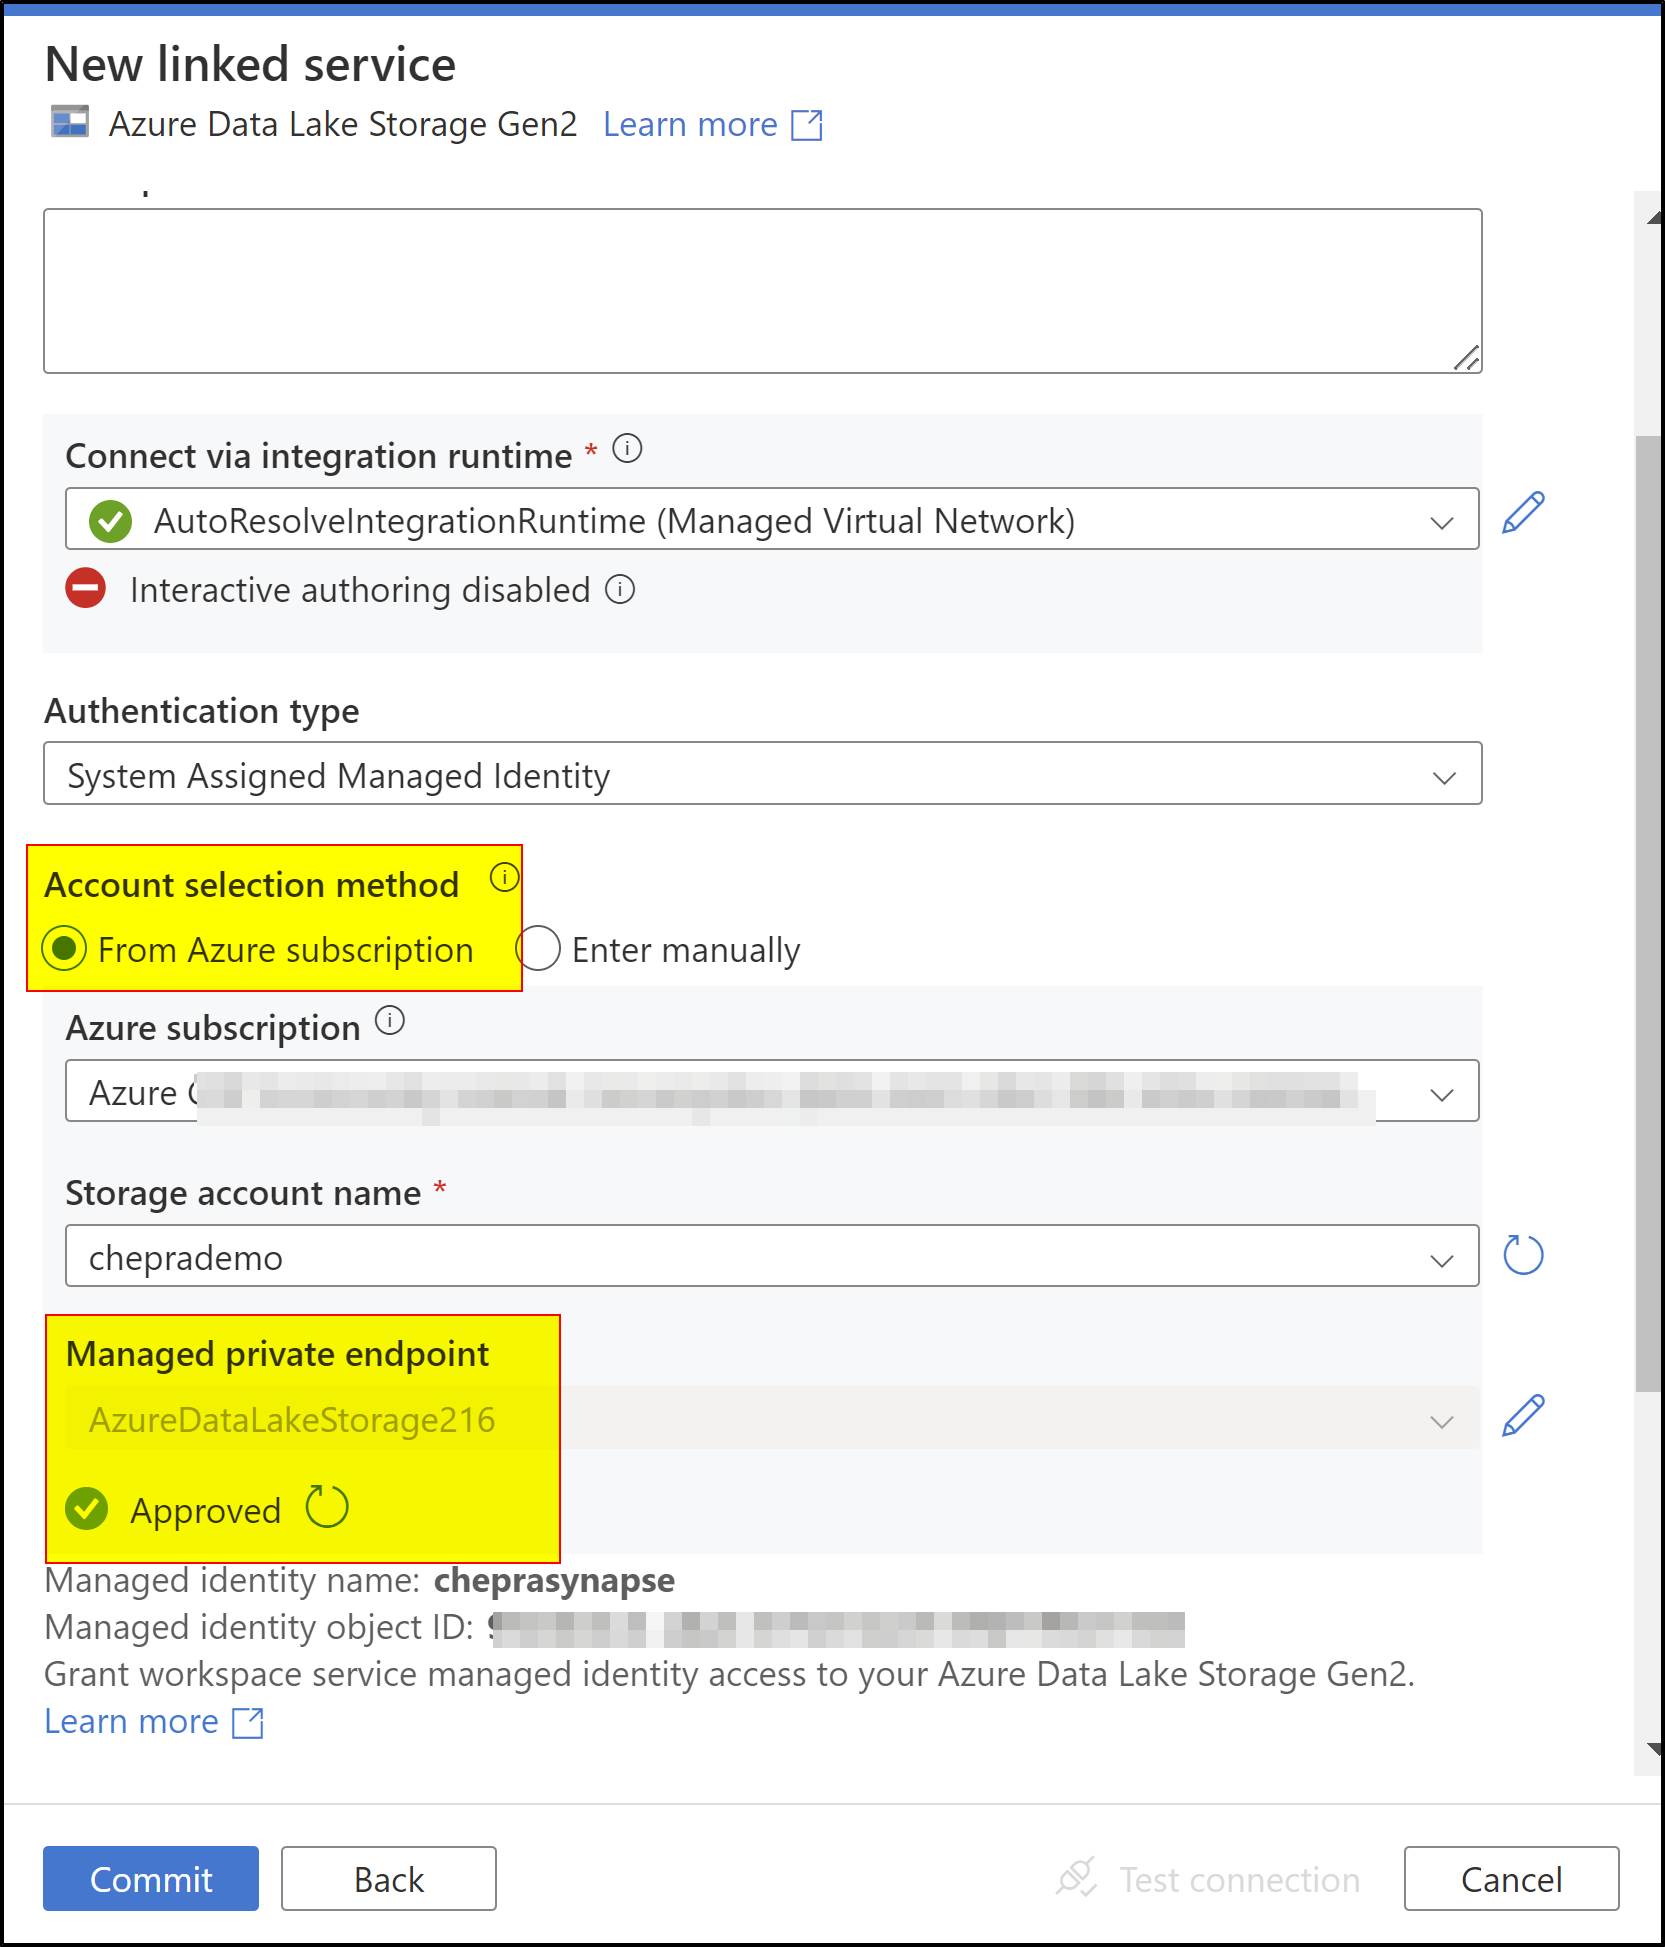Image resolution: width=1665 pixels, height=1947 pixels.
Task: Refresh the storage account name list
Action: coord(1523,1254)
